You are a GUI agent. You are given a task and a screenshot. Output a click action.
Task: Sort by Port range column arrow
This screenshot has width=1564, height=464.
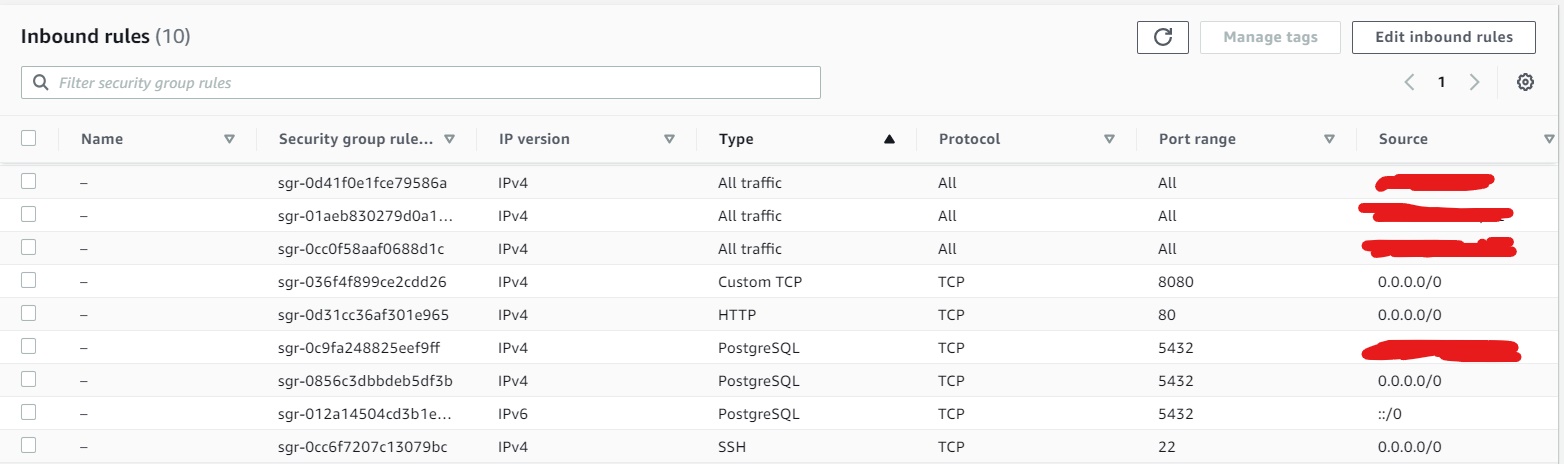pyautogui.click(x=1329, y=139)
